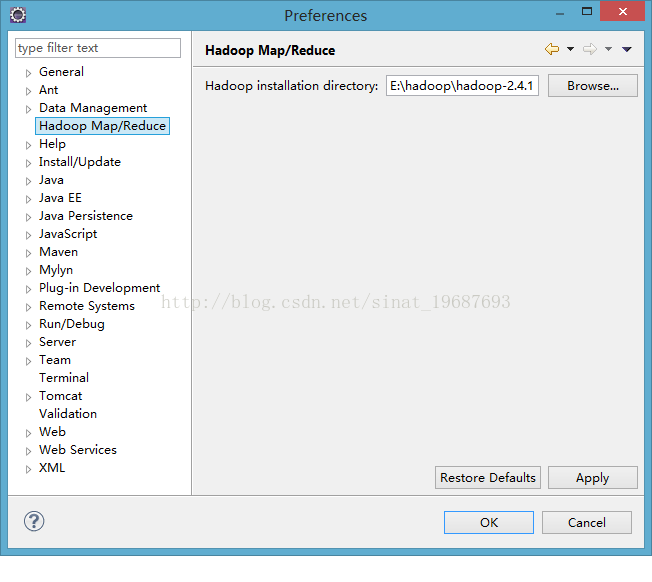
Task: Expand the JavaScript node
Action: 28,235
